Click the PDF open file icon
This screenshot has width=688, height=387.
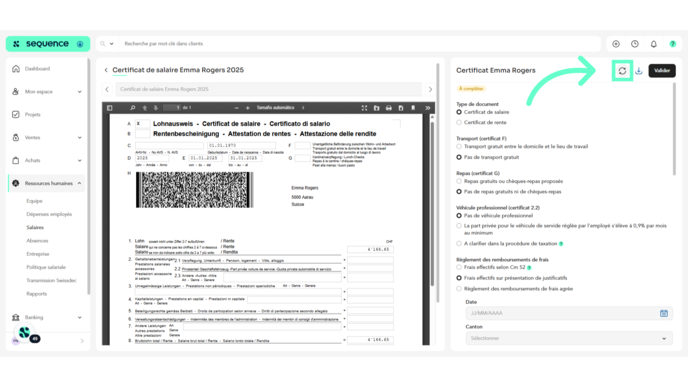tap(376, 108)
